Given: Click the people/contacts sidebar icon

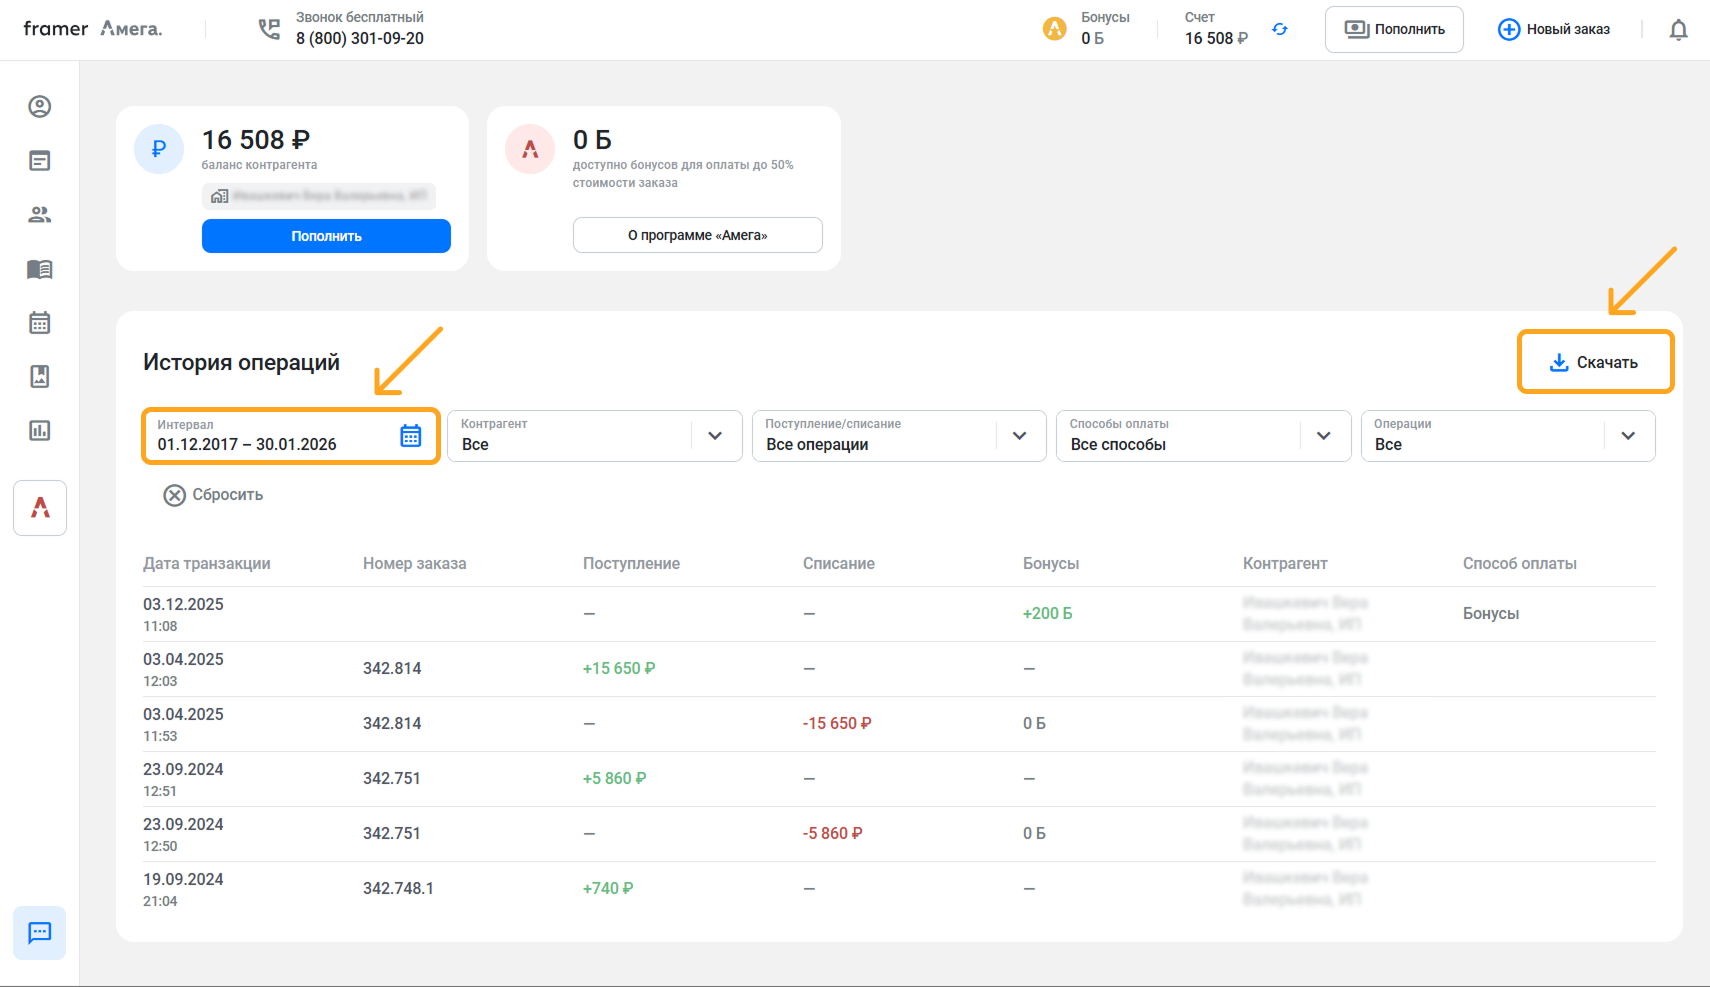Looking at the screenshot, I should [x=40, y=215].
